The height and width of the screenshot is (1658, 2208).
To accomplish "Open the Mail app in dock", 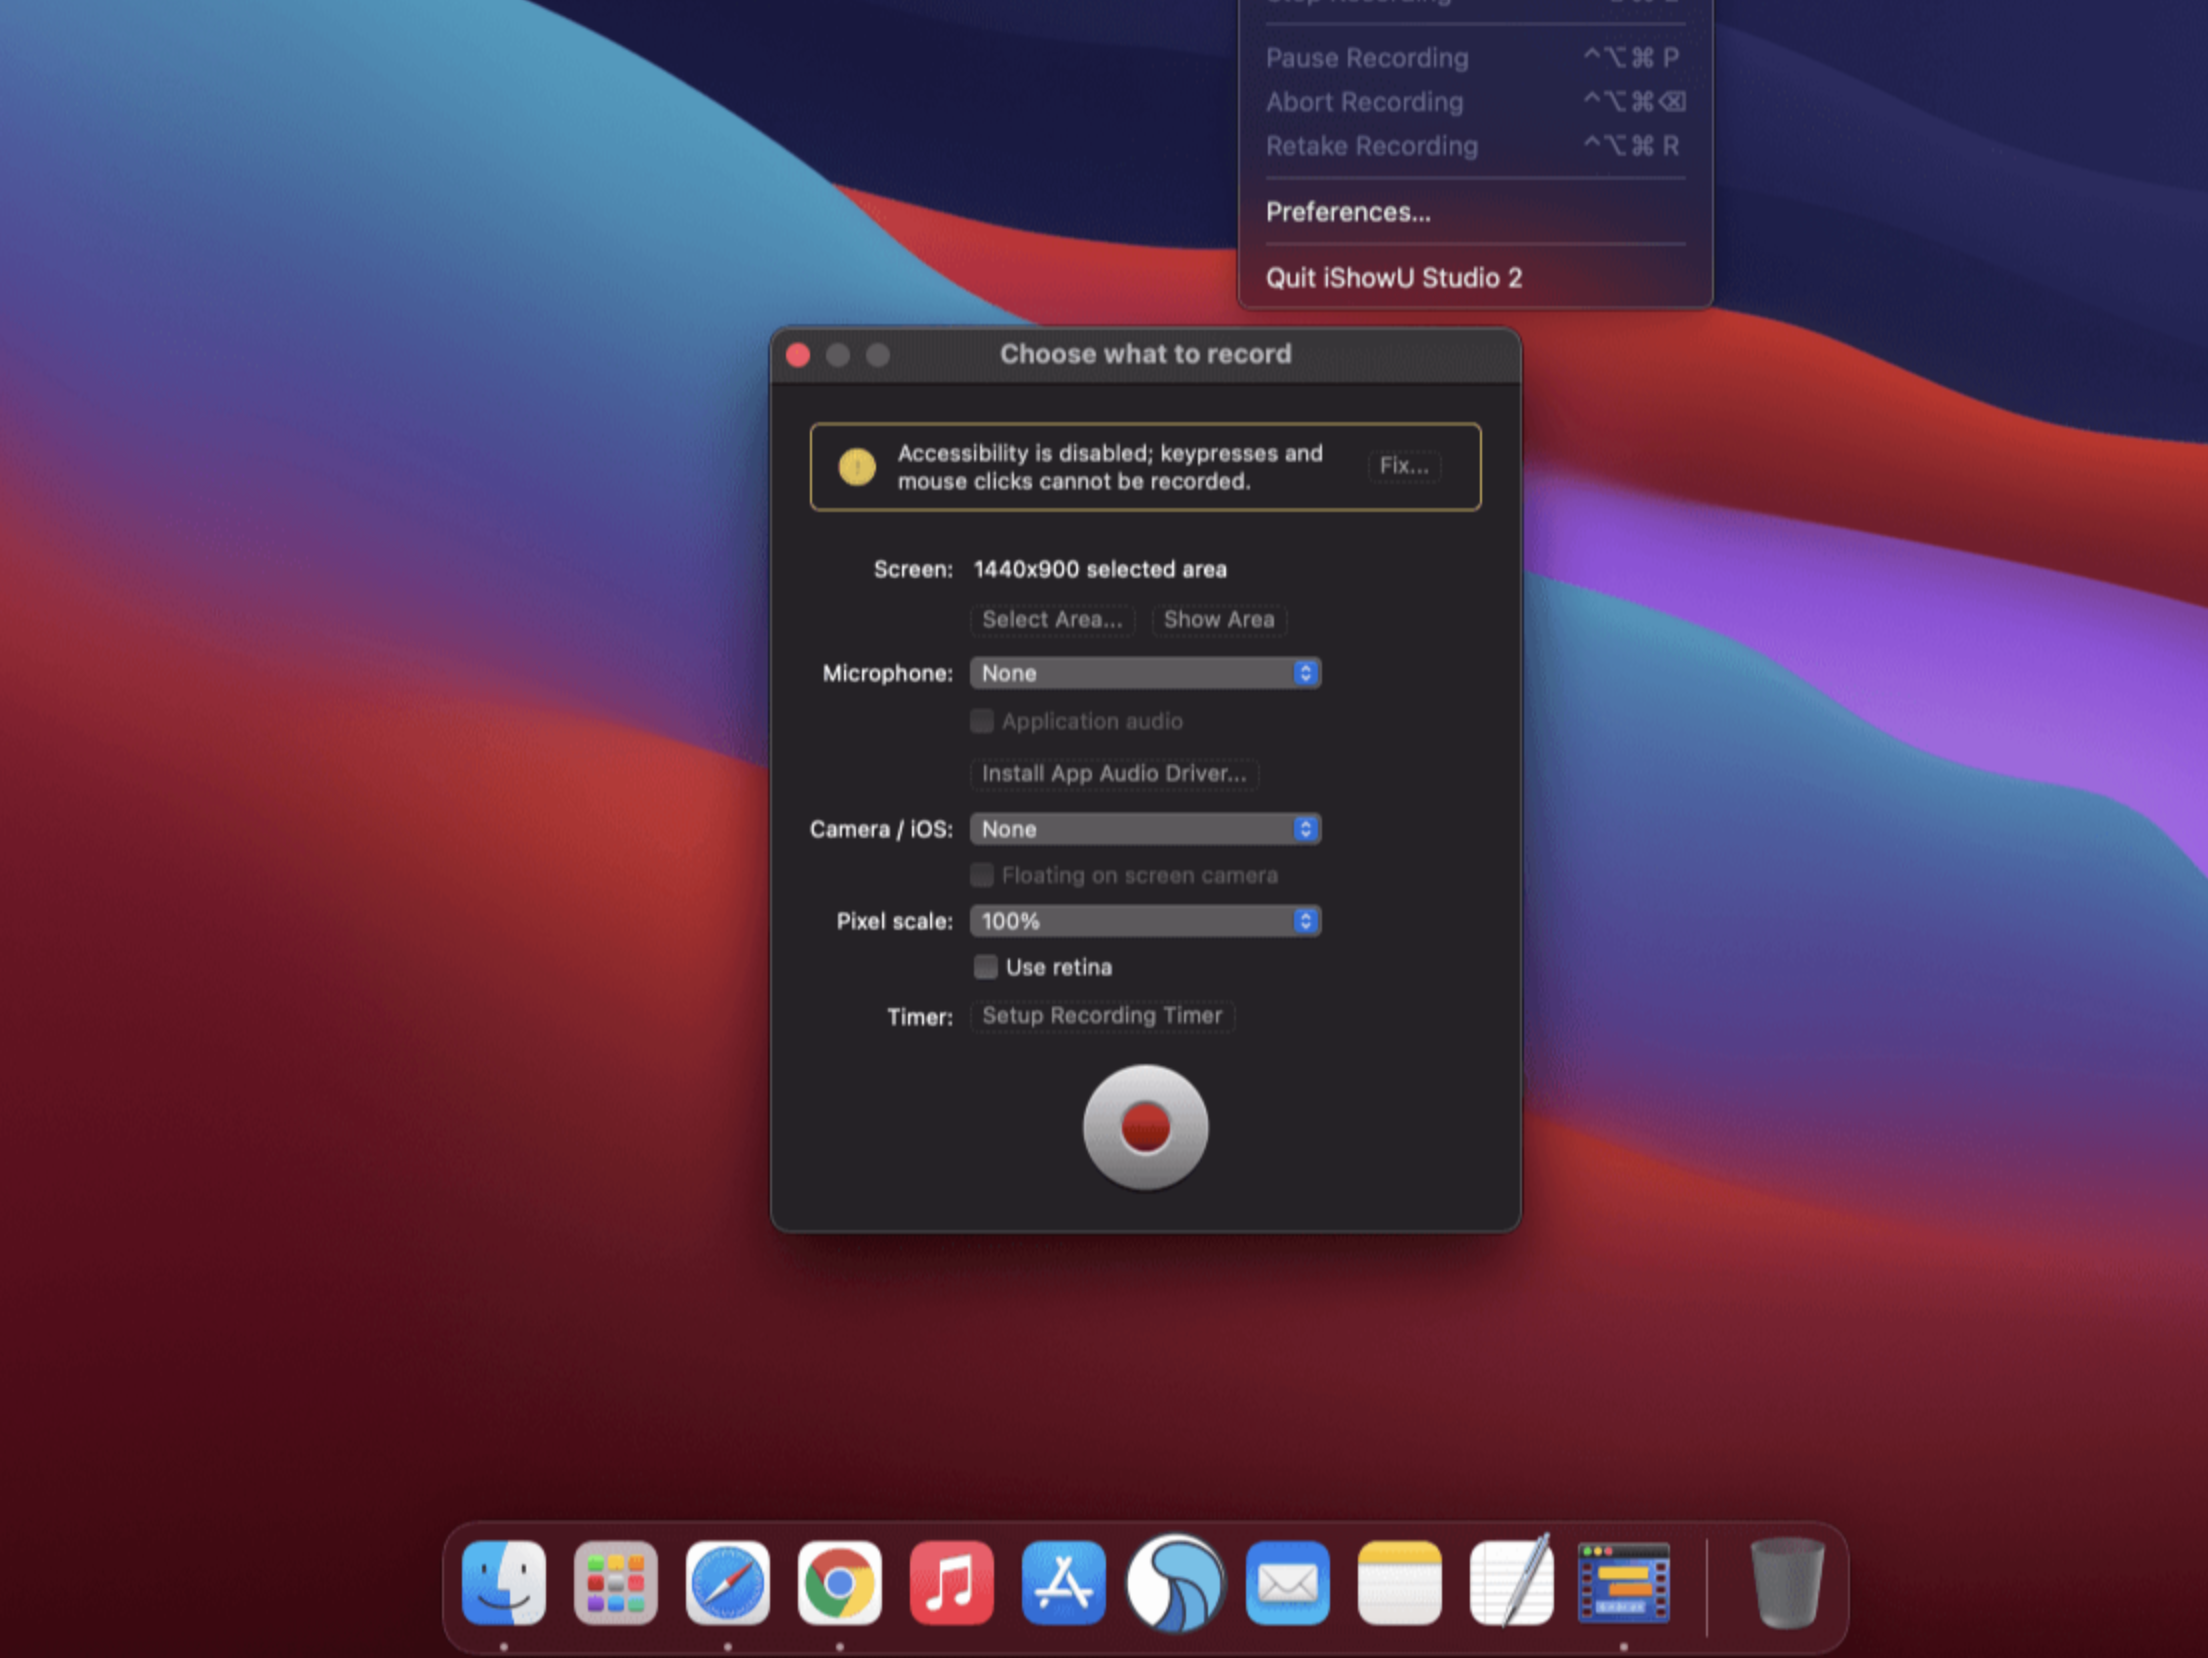I will click(1288, 1583).
